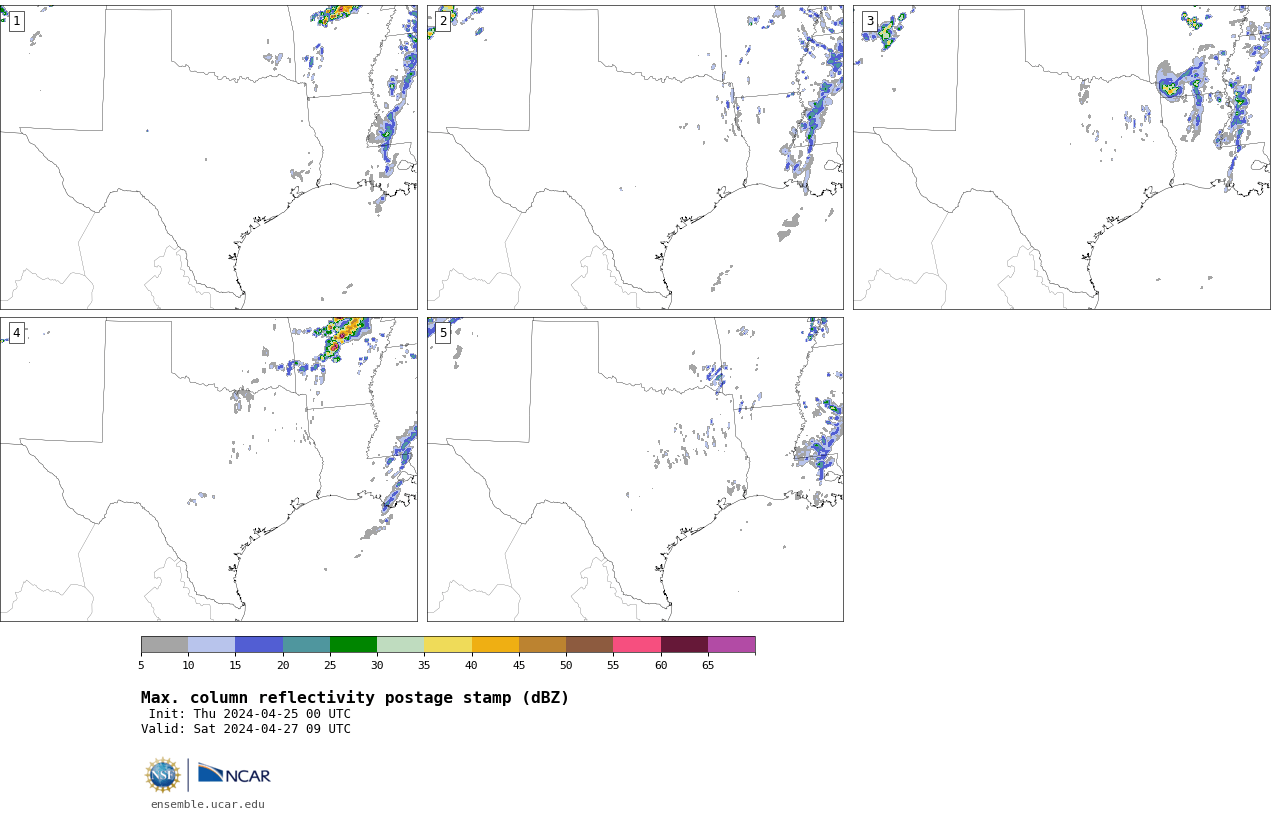Click the maroon 60-65 dBZ color swatch
The image size is (1280, 815).
pyautogui.click(x=684, y=645)
